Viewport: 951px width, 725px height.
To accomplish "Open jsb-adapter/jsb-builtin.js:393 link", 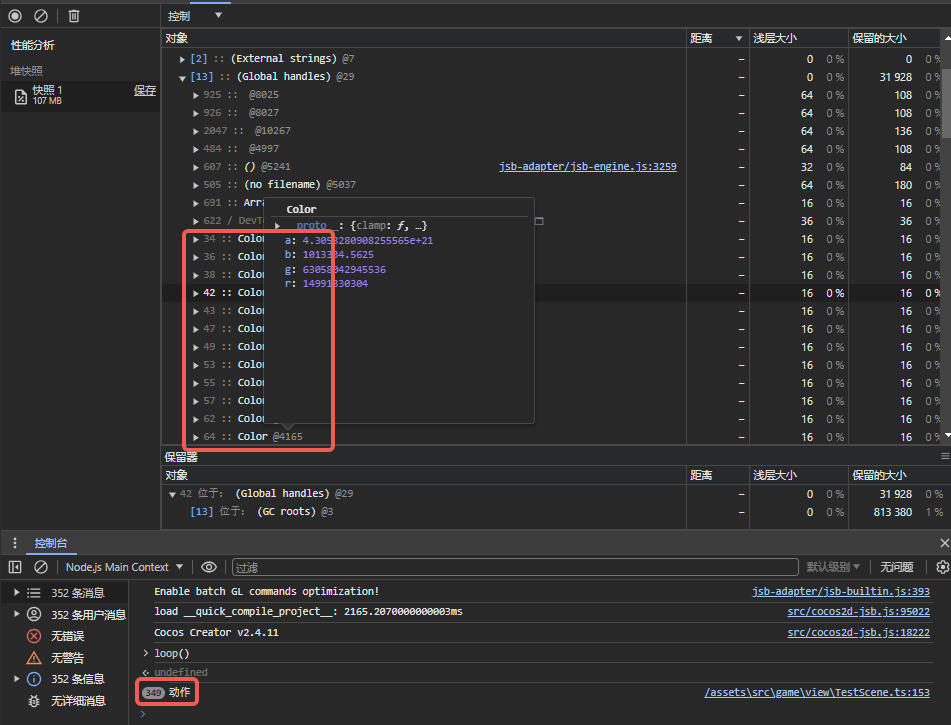I will (841, 591).
